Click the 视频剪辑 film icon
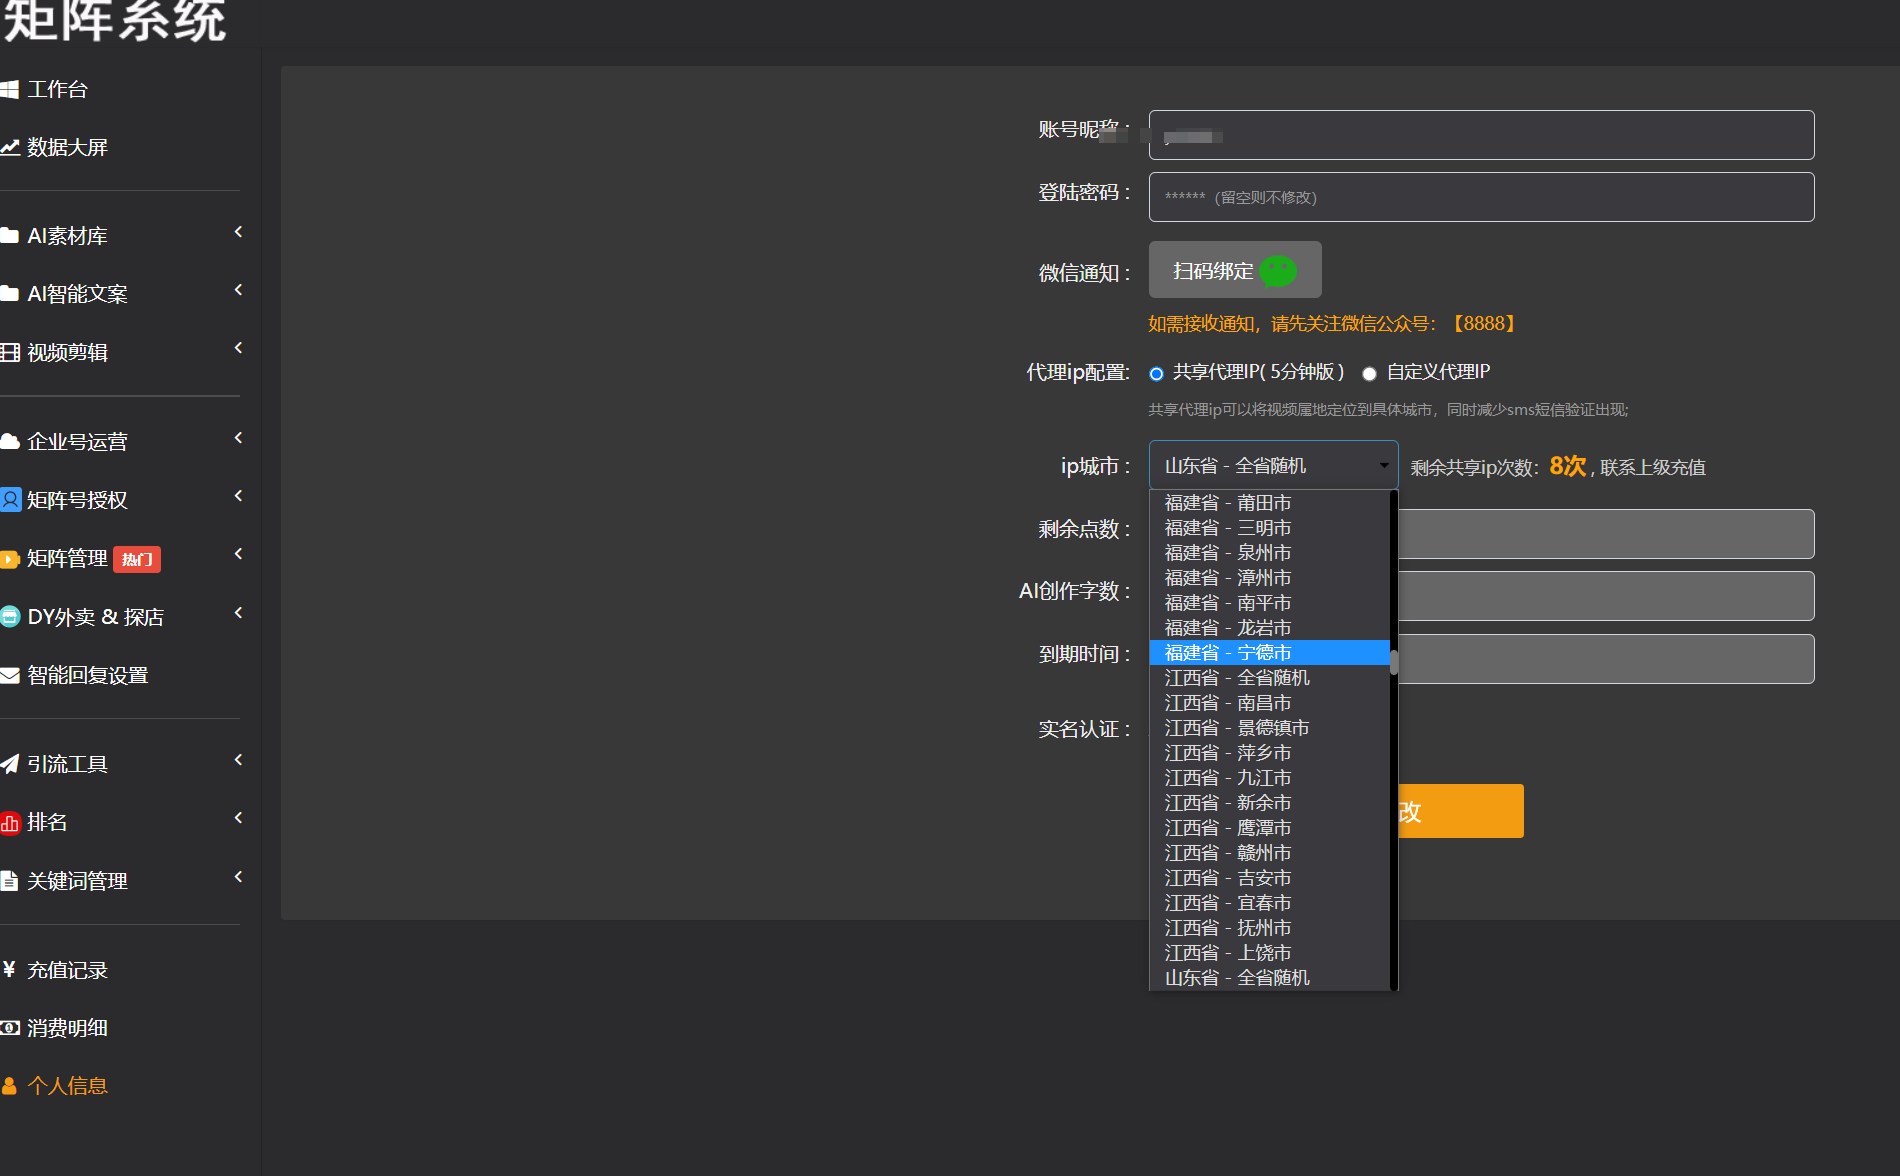1900x1176 pixels. pyautogui.click(x=10, y=352)
